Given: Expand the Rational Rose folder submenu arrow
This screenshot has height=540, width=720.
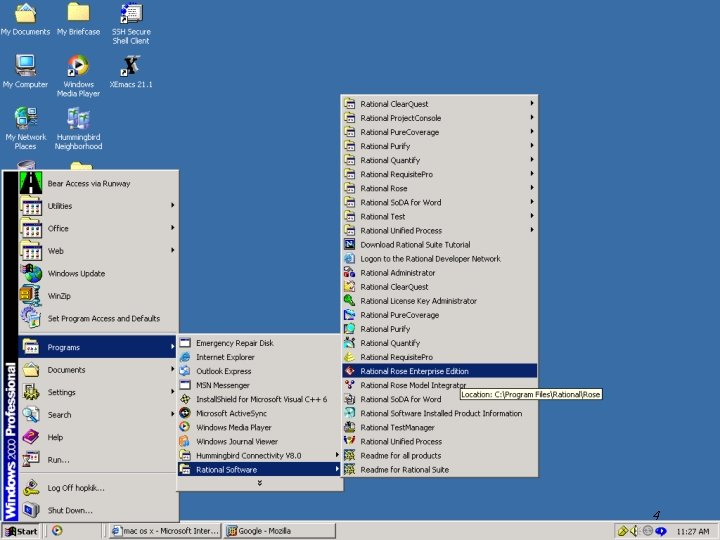Looking at the screenshot, I should (x=532, y=188).
